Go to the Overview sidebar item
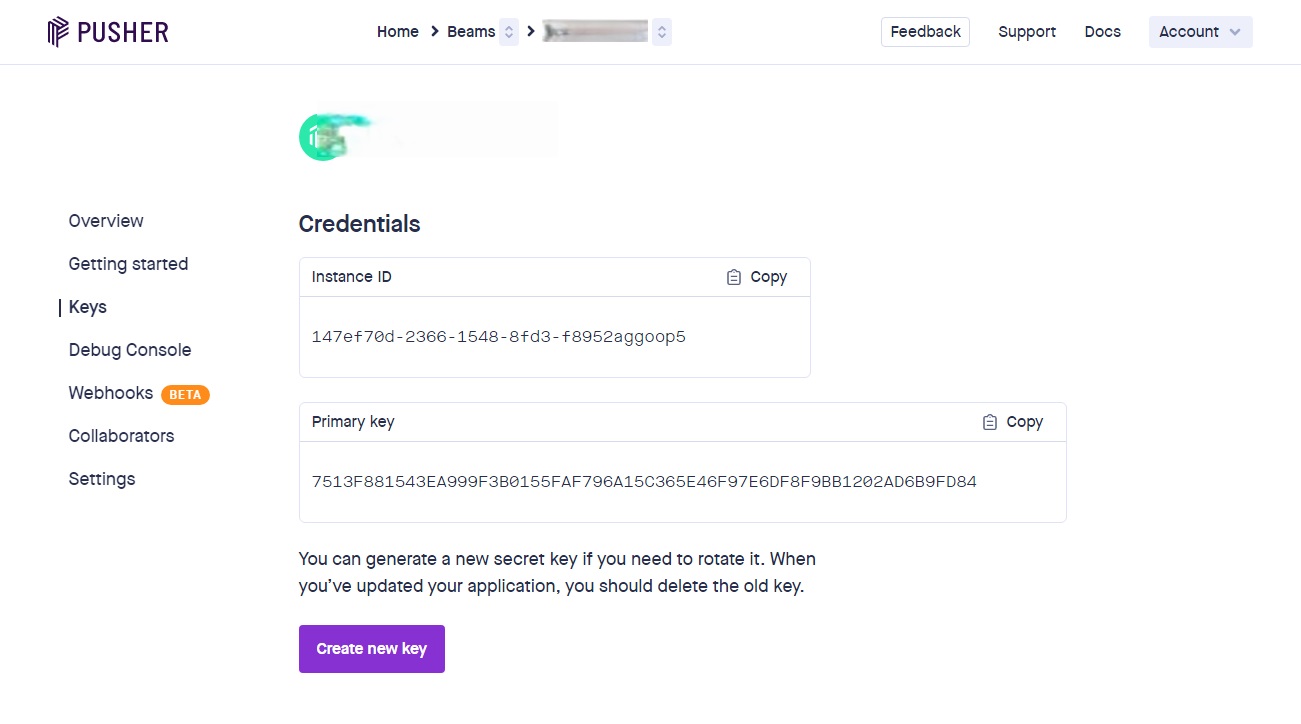This screenshot has width=1301, height=724. click(106, 221)
